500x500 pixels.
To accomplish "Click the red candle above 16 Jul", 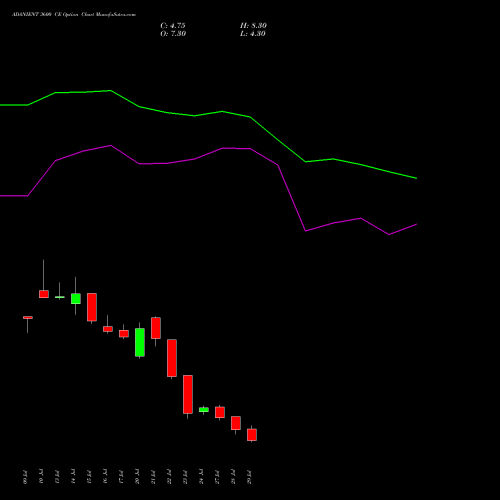I will click(108, 329).
